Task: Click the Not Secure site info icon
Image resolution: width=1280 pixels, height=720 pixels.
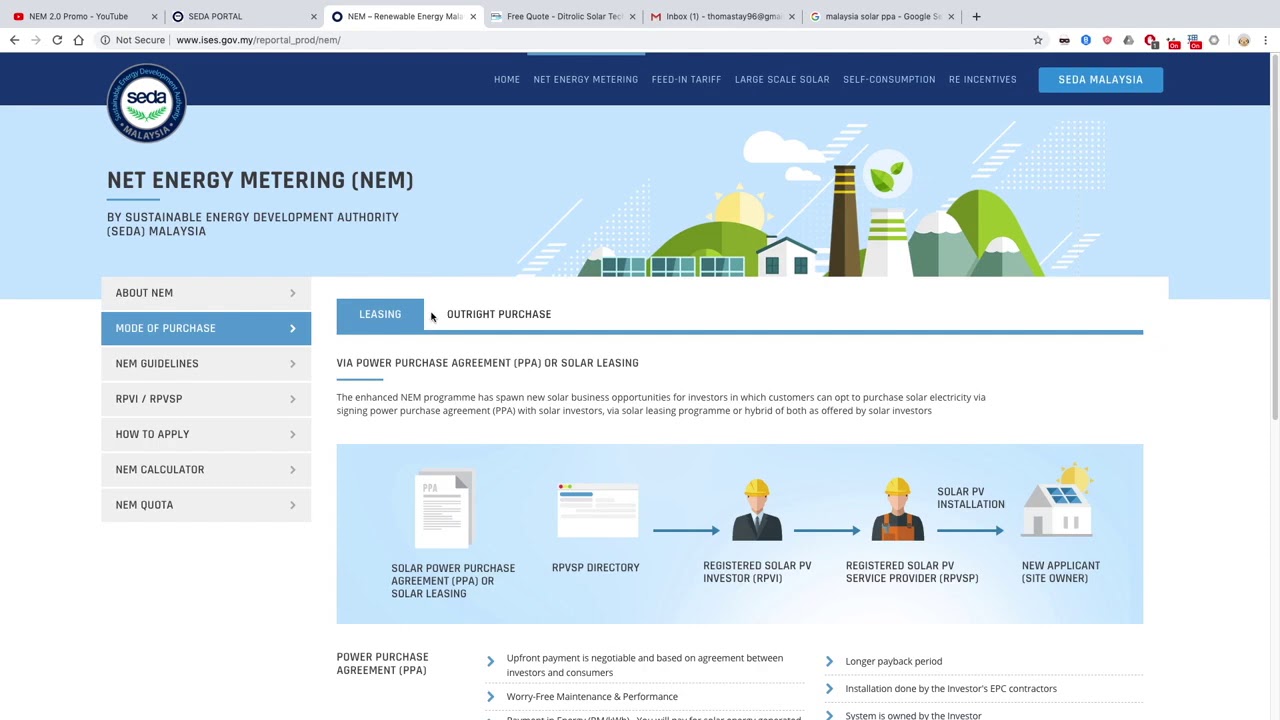Action: pos(105,40)
